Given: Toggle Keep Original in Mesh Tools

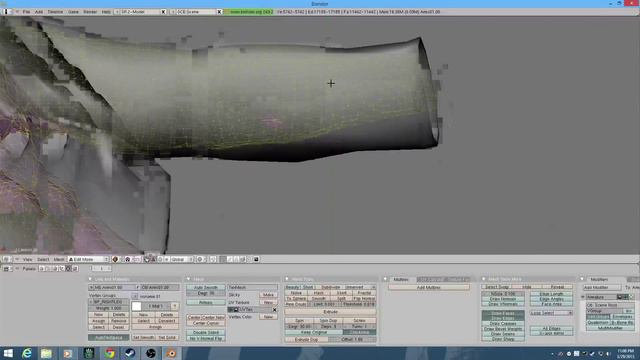Looking at the screenshot, I should [x=314, y=332].
